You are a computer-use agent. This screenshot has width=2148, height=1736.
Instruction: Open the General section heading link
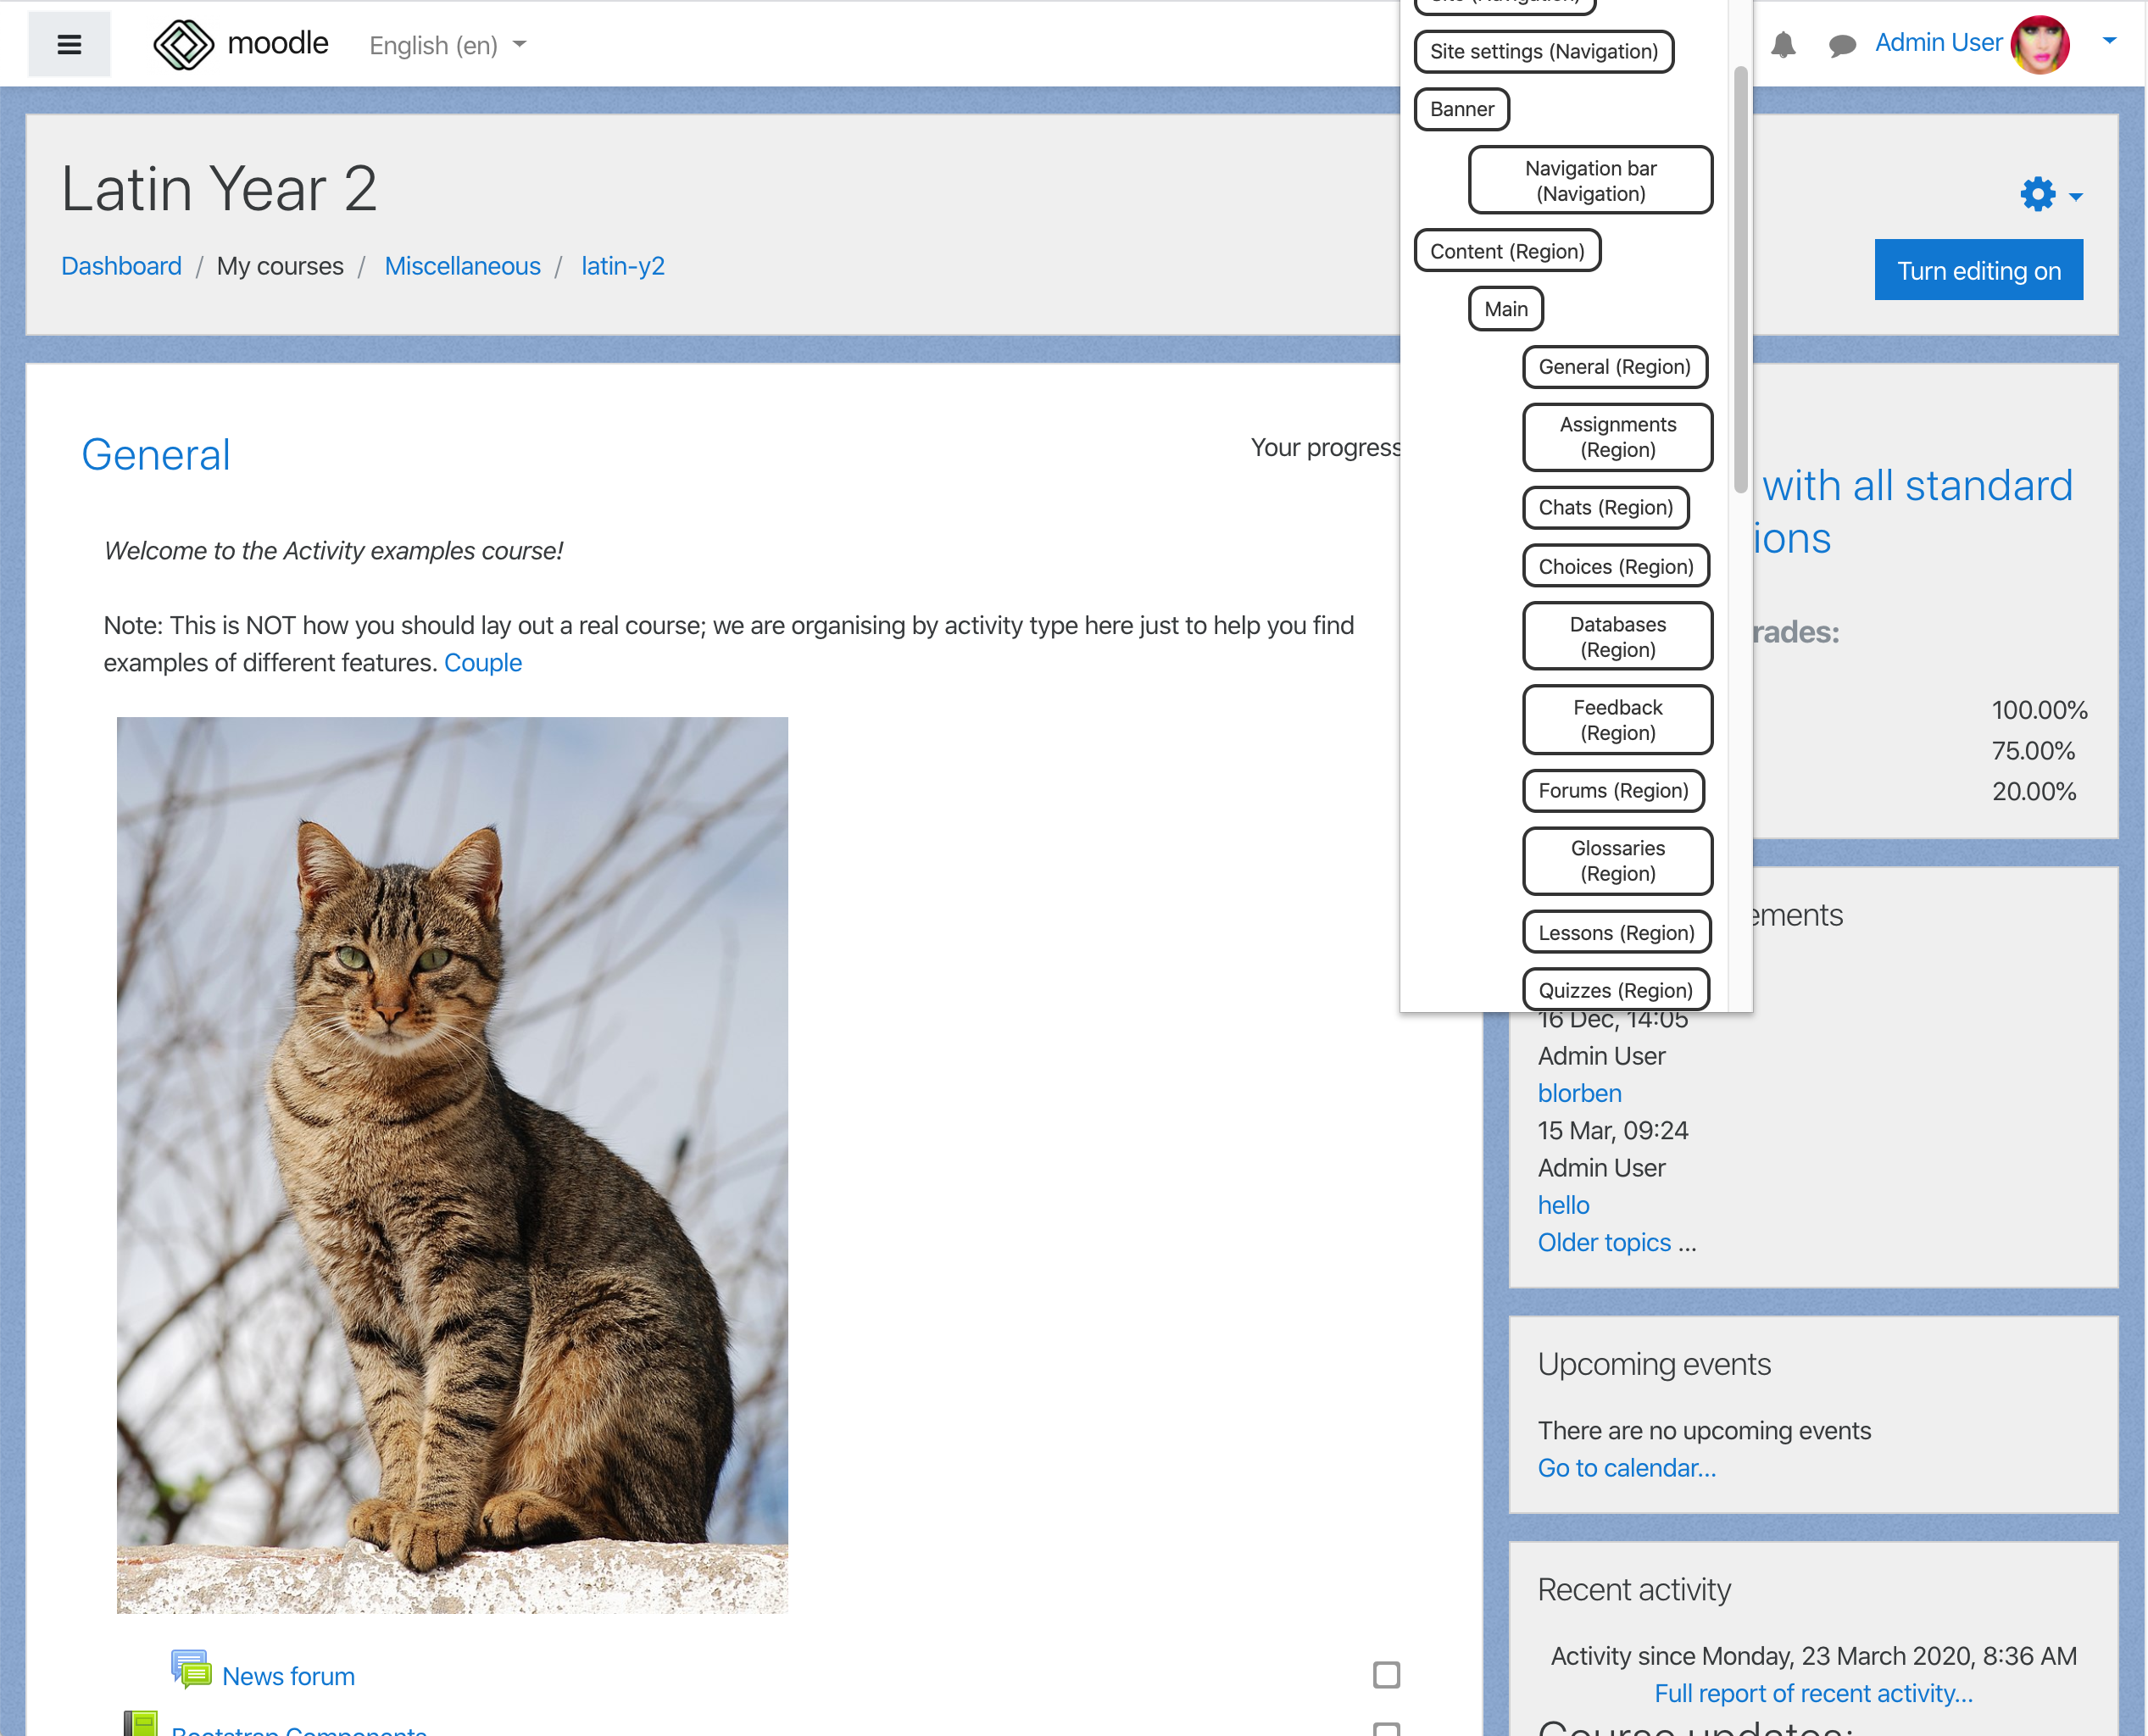point(155,455)
